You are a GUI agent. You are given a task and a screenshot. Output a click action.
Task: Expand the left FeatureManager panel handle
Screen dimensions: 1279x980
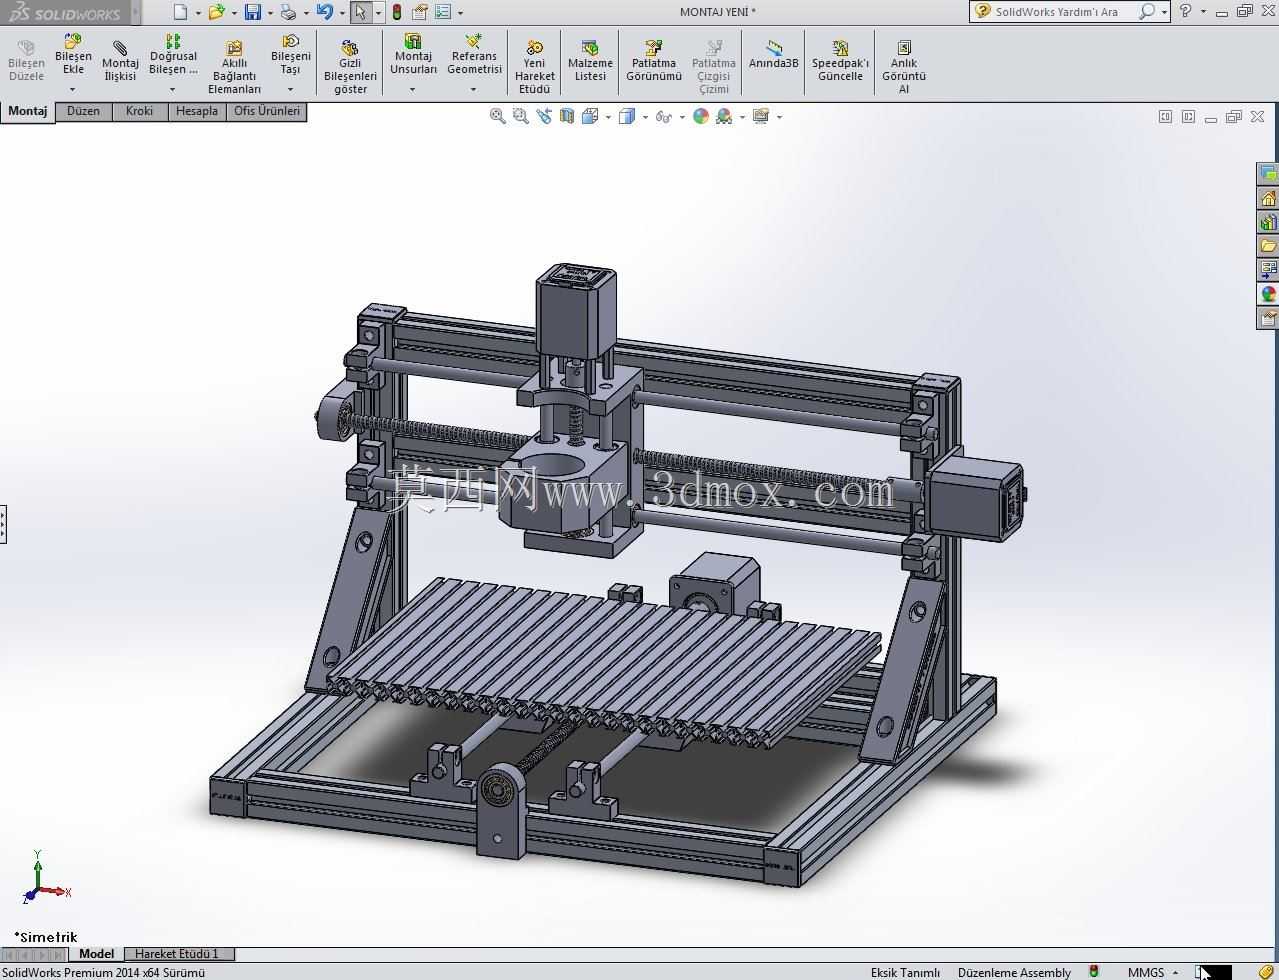tap(3, 523)
